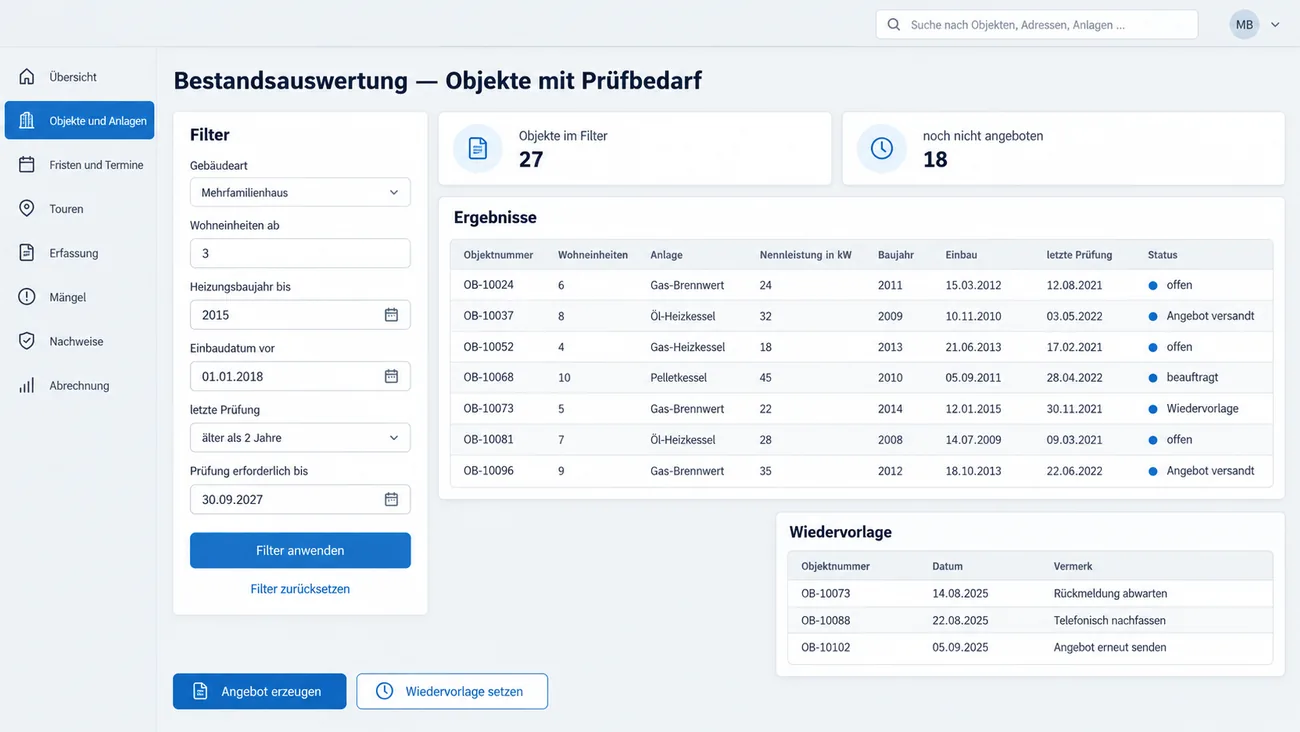Click the Wiedervorlage setzen button
The width and height of the screenshot is (1300, 732).
click(452, 691)
